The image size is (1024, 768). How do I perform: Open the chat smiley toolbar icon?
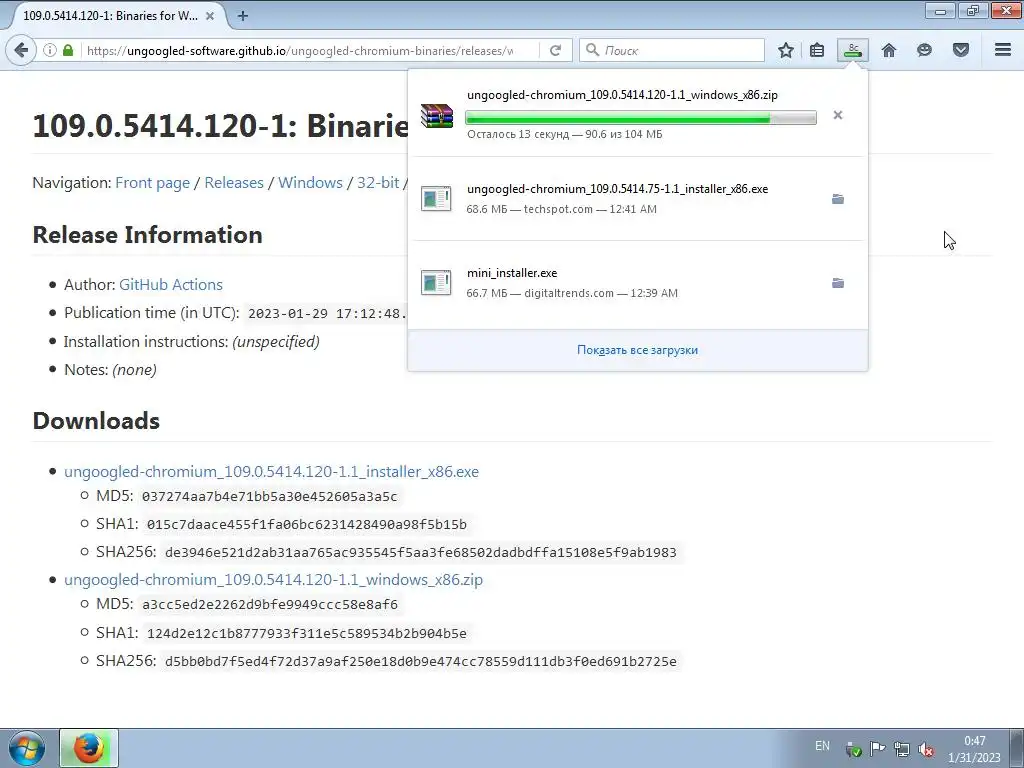[924, 50]
